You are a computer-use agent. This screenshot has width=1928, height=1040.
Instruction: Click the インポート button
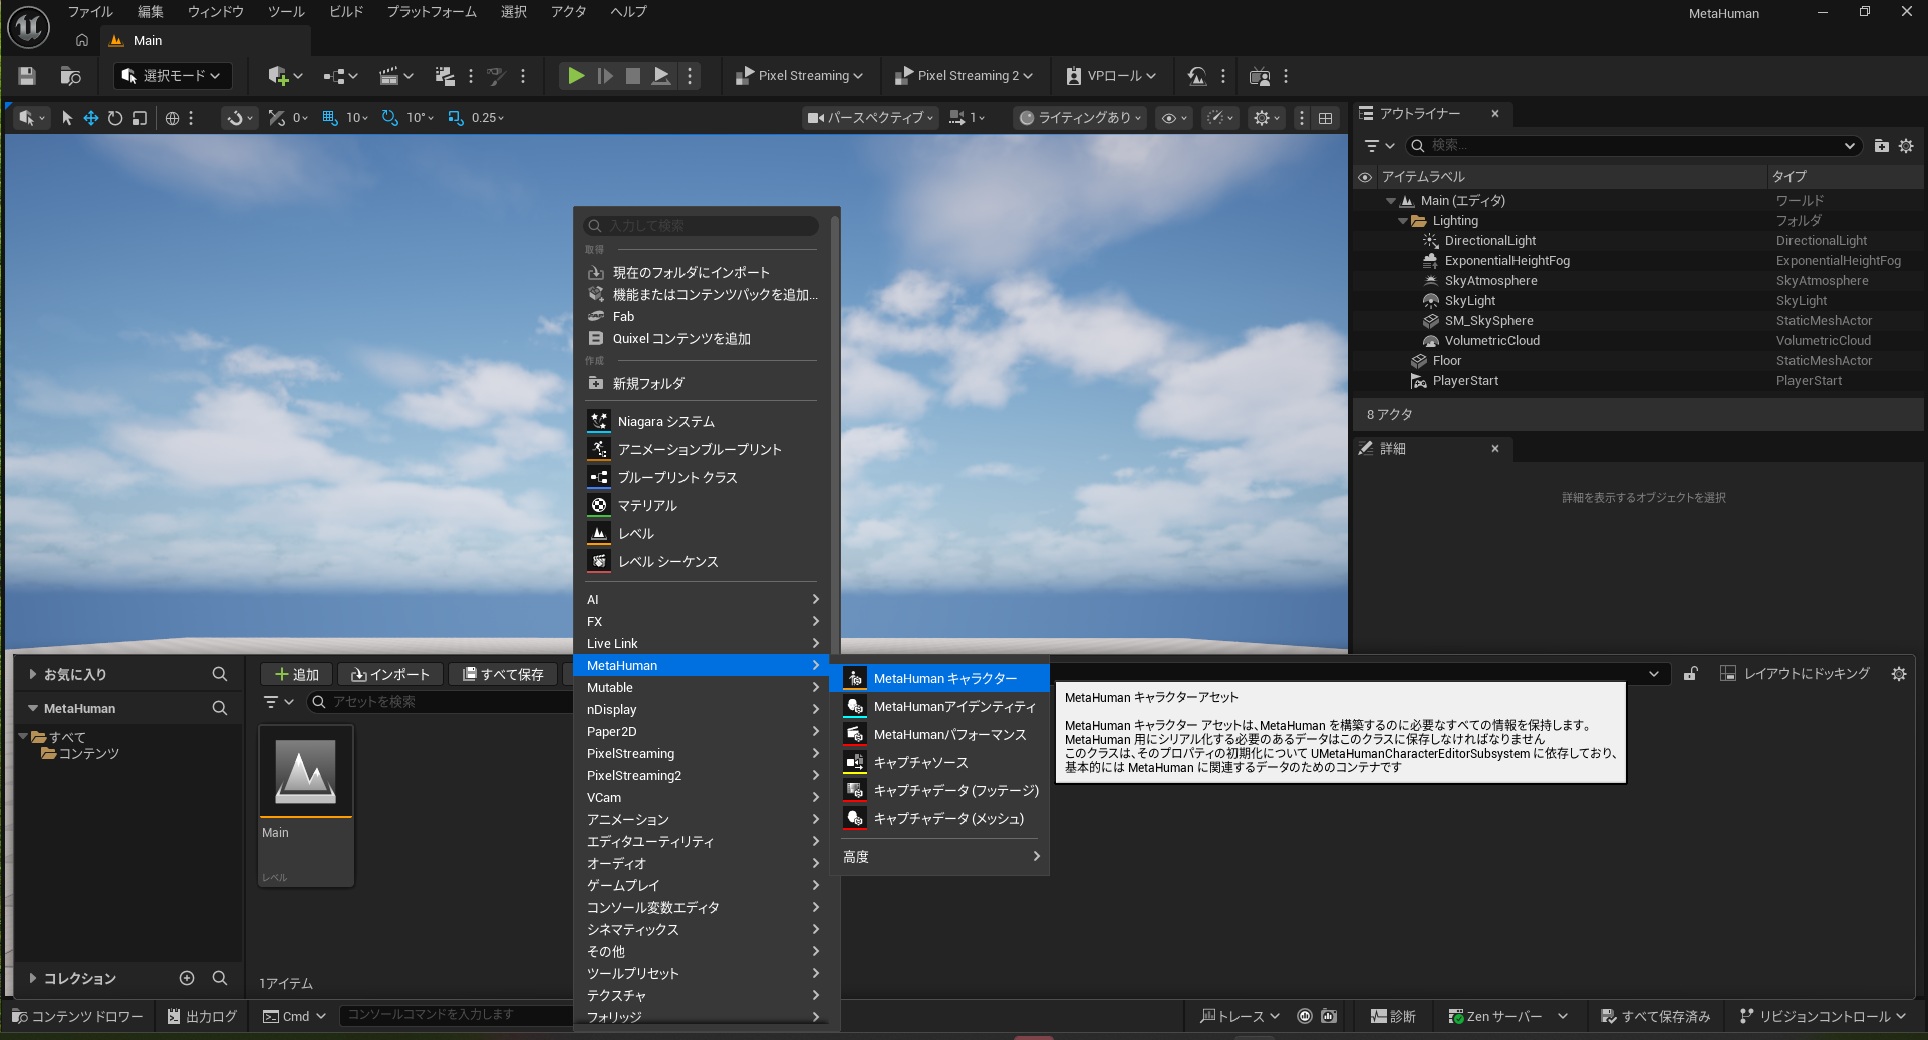(390, 674)
